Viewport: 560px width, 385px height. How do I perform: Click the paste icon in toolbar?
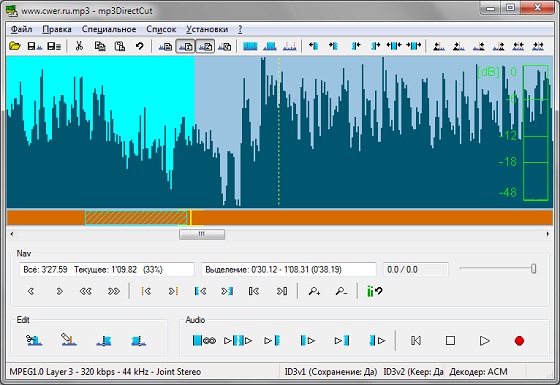[120, 46]
